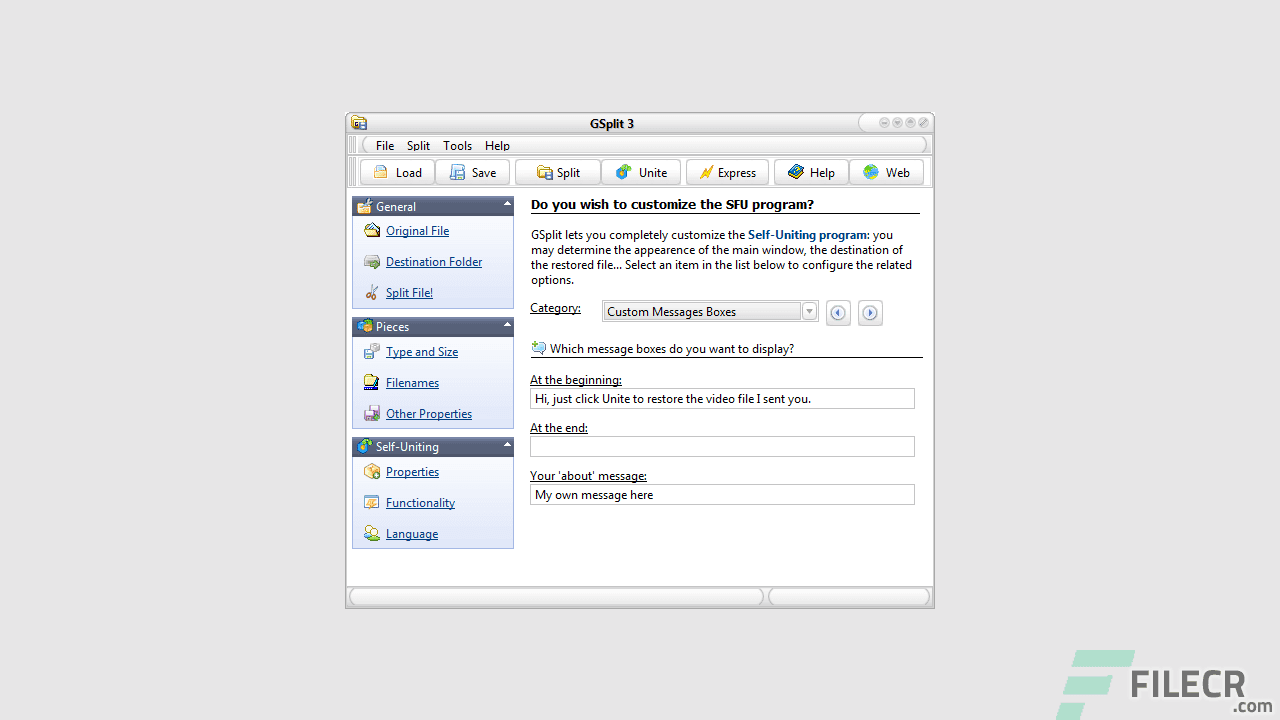Open the Original File link

(417, 231)
